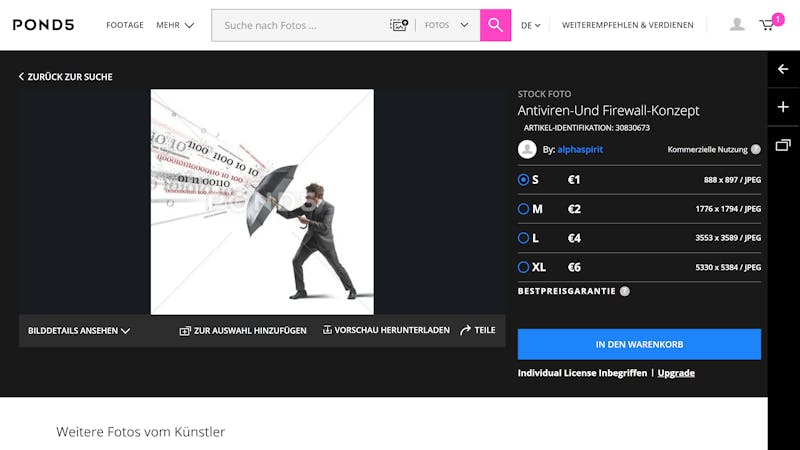Open the visual image search camera icon
This screenshot has height=450, width=800.
coord(399,25)
